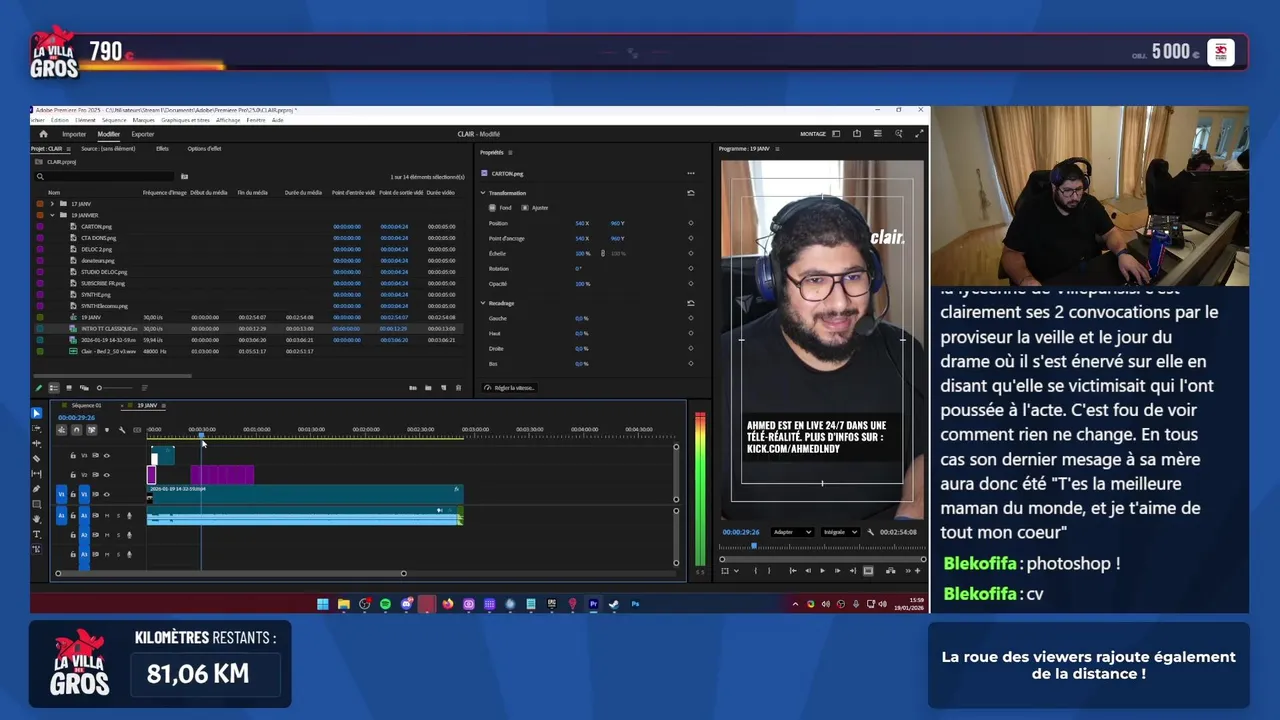Click the project search field
The width and height of the screenshot is (1280, 720).
pos(105,177)
